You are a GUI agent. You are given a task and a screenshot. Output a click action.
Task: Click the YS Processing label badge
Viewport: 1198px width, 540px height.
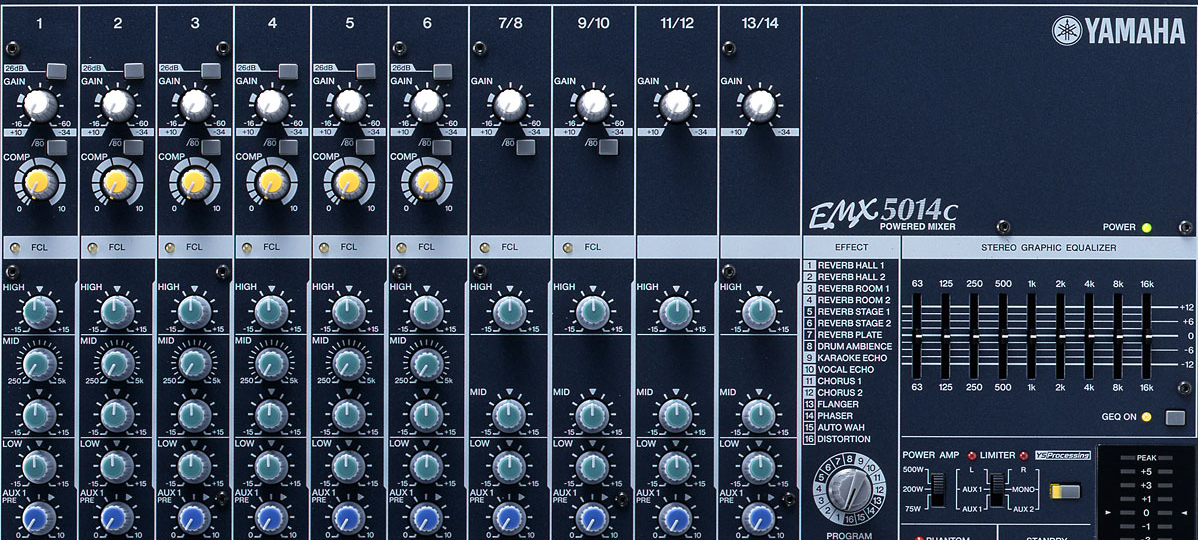(x=1063, y=455)
